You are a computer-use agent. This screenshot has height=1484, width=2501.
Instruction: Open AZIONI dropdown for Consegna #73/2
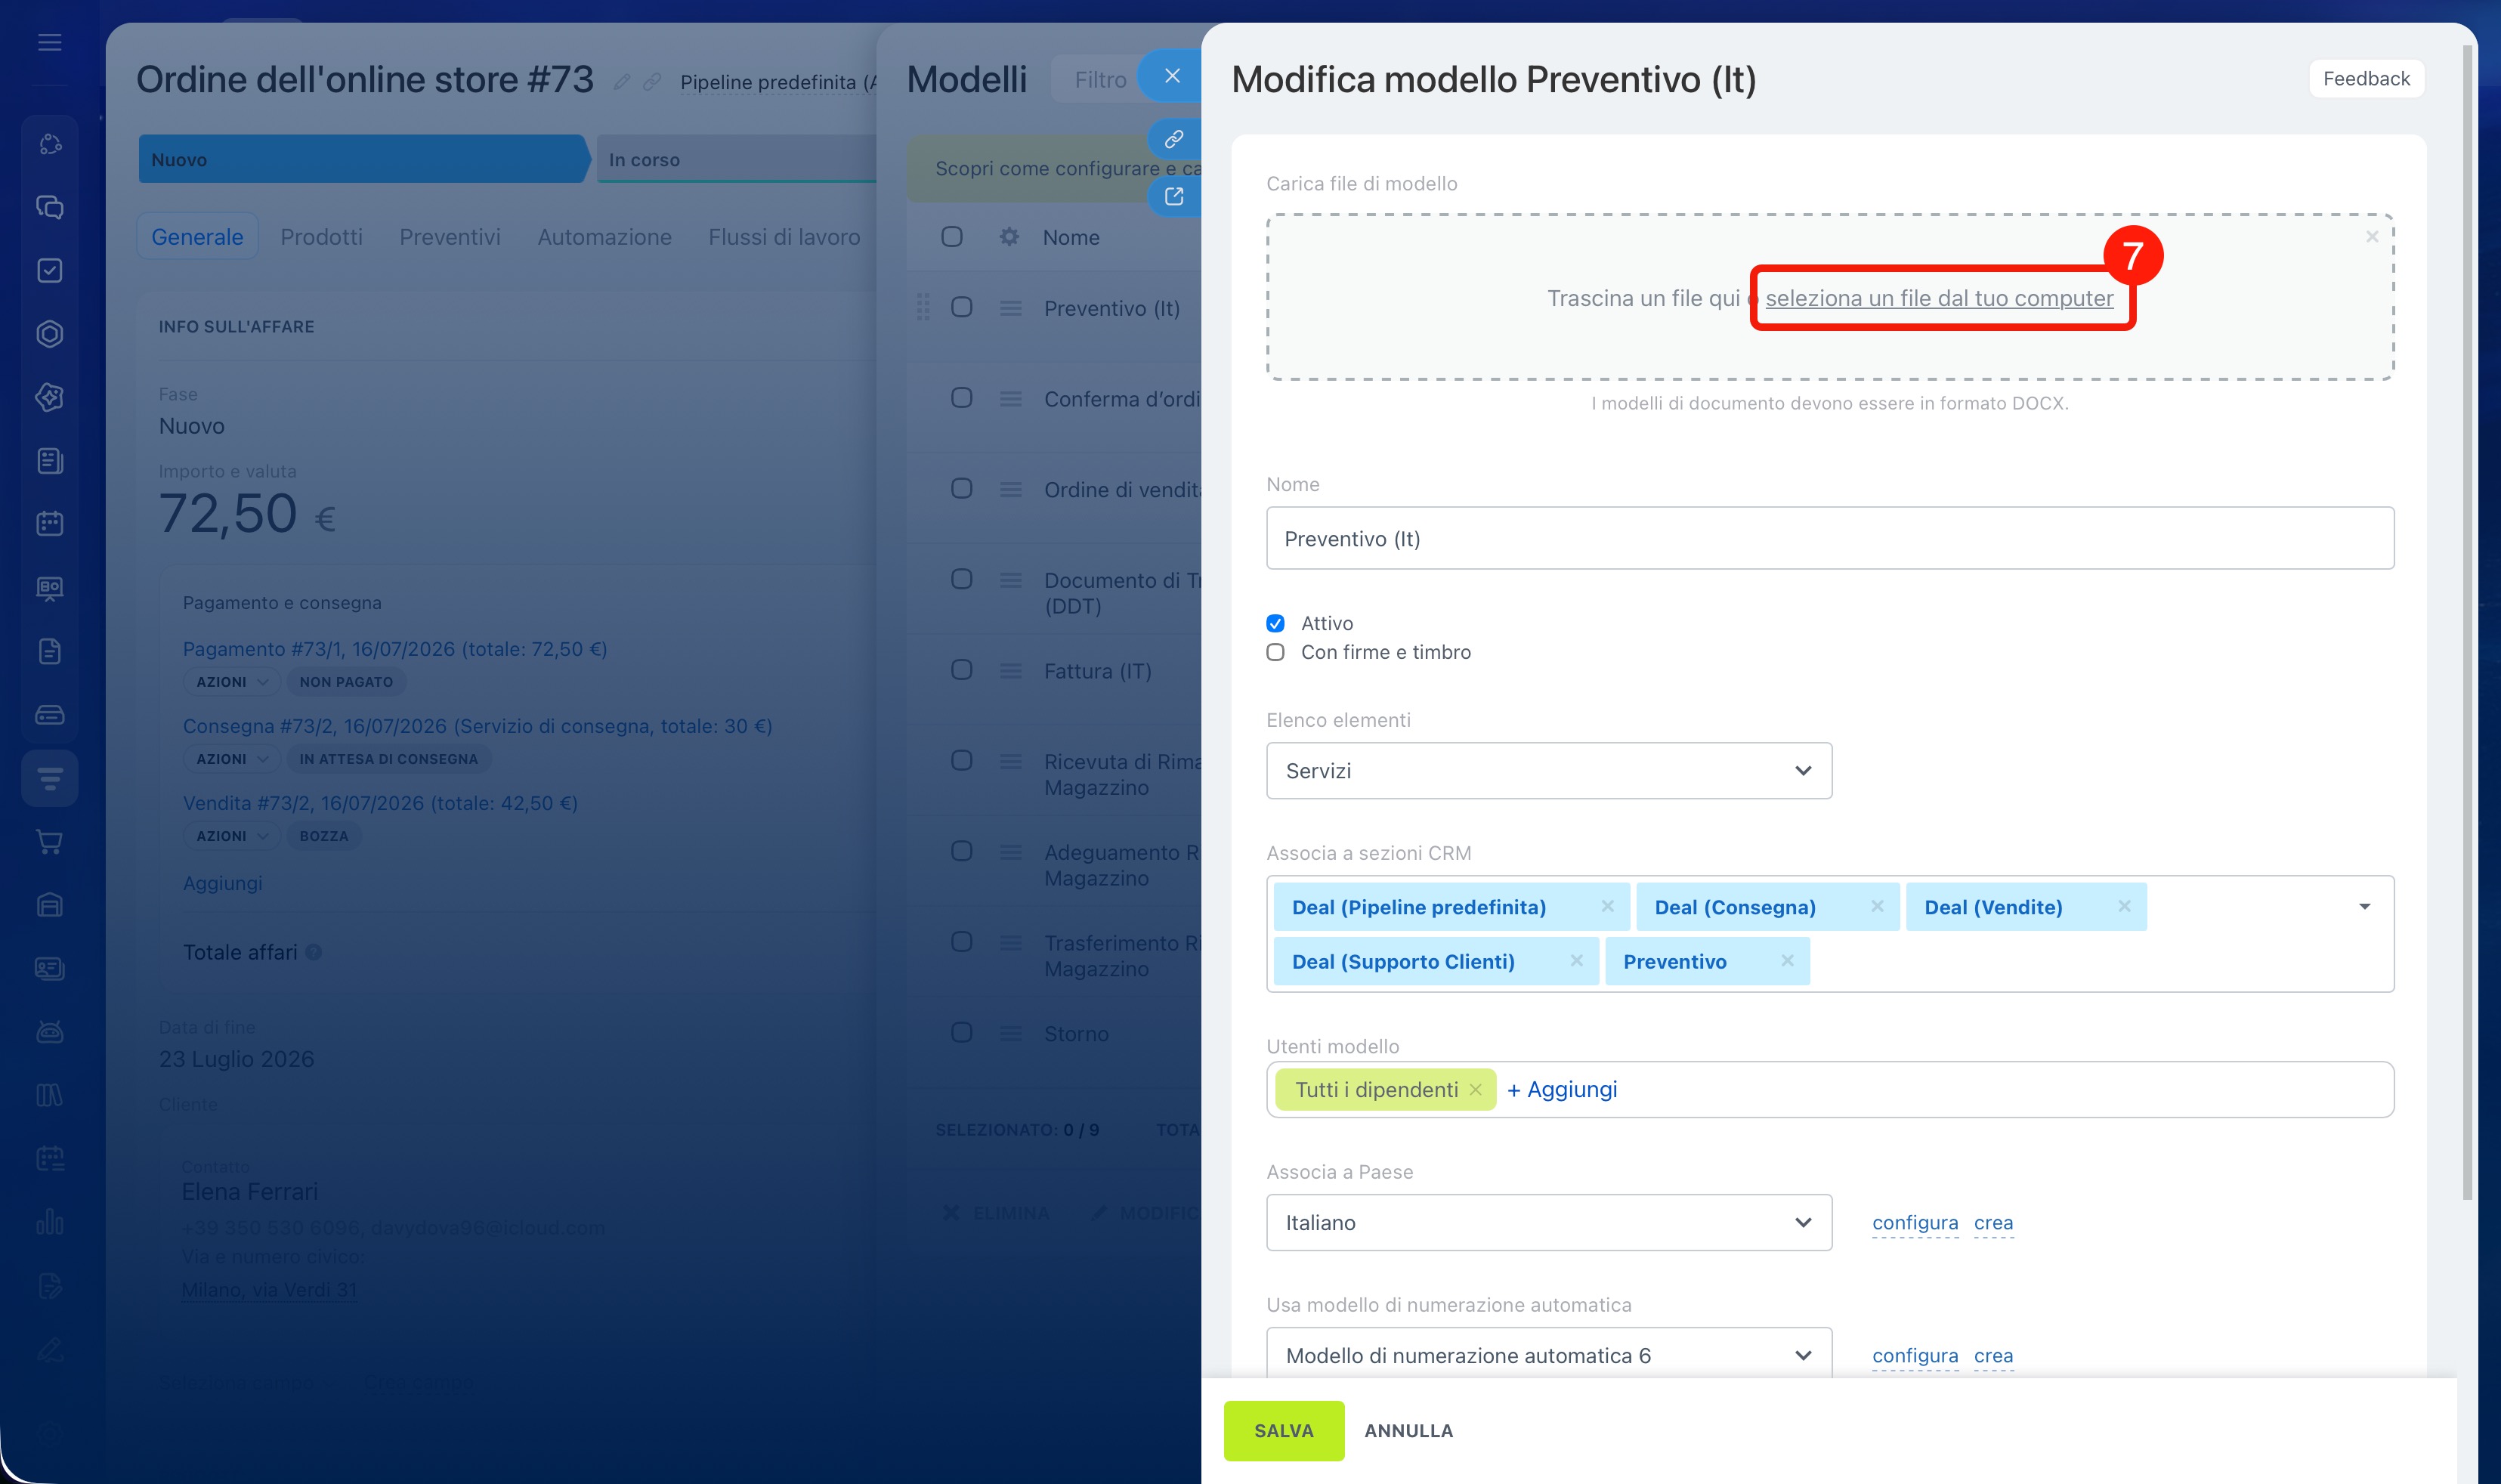point(231,759)
